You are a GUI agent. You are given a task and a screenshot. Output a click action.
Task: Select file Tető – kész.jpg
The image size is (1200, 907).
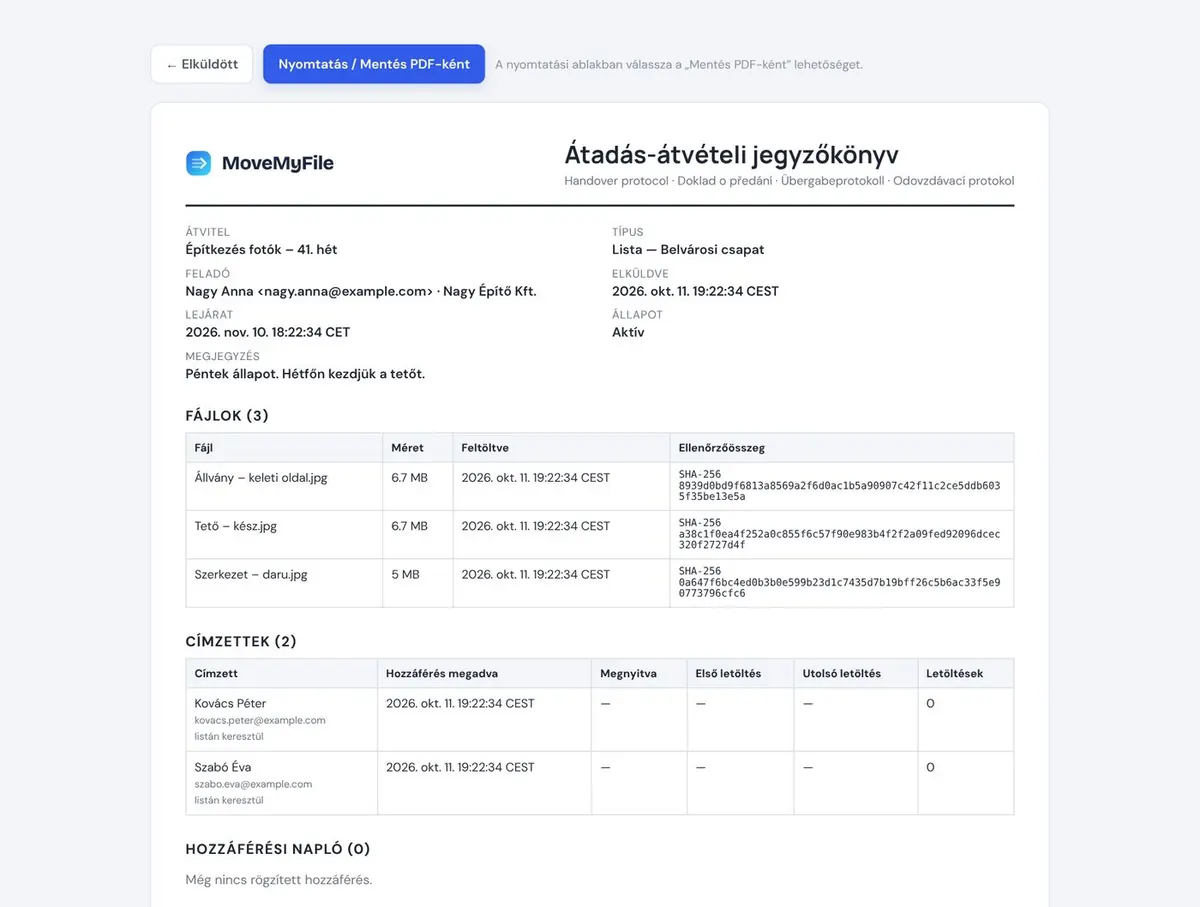[x=236, y=526]
